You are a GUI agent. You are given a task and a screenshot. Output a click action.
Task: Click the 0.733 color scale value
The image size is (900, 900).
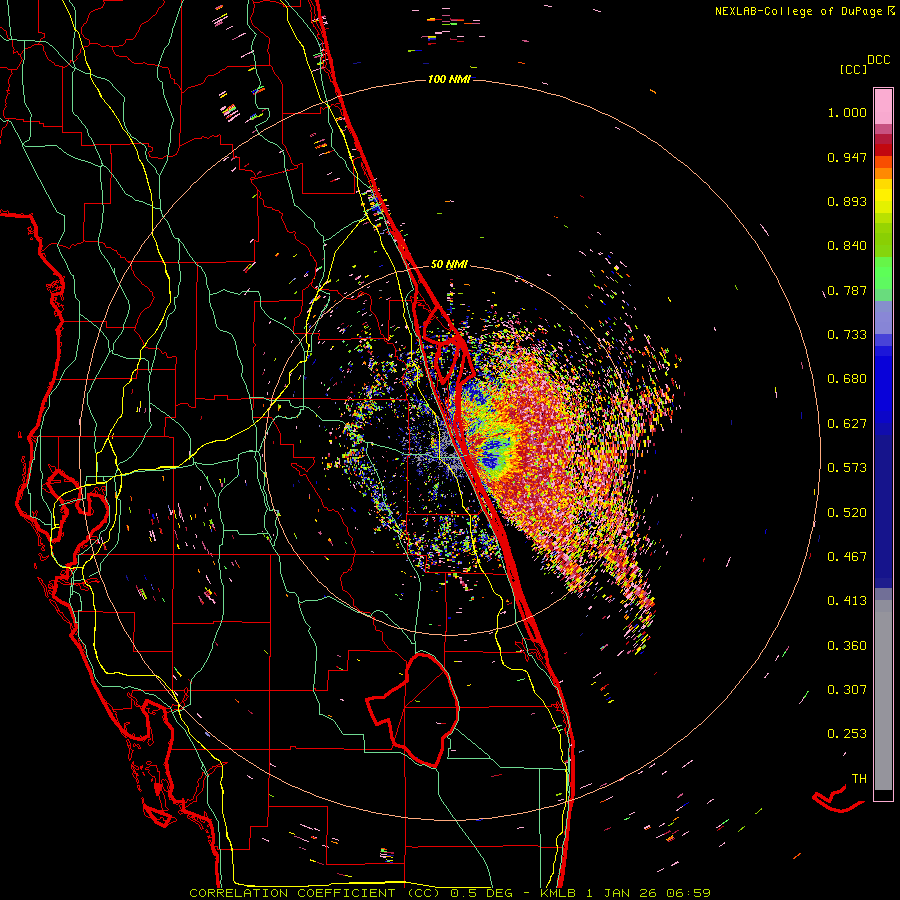[847, 335]
